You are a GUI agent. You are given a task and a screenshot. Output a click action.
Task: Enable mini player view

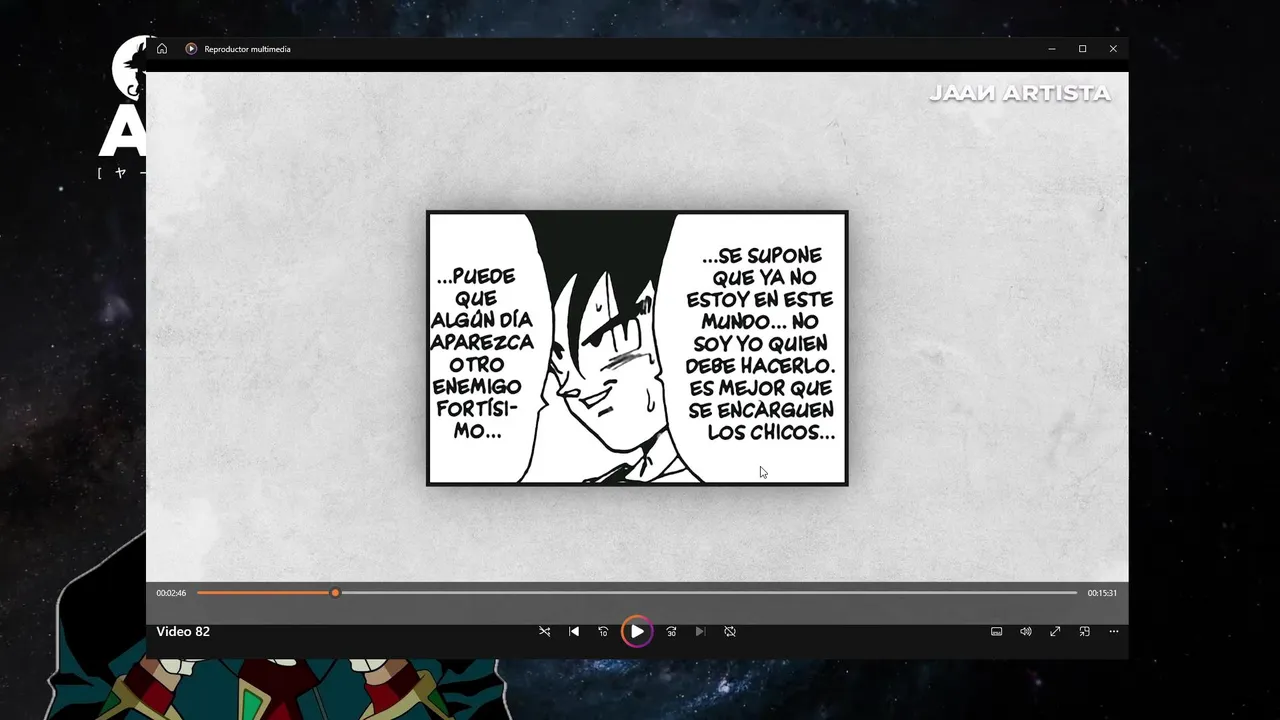click(1084, 632)
